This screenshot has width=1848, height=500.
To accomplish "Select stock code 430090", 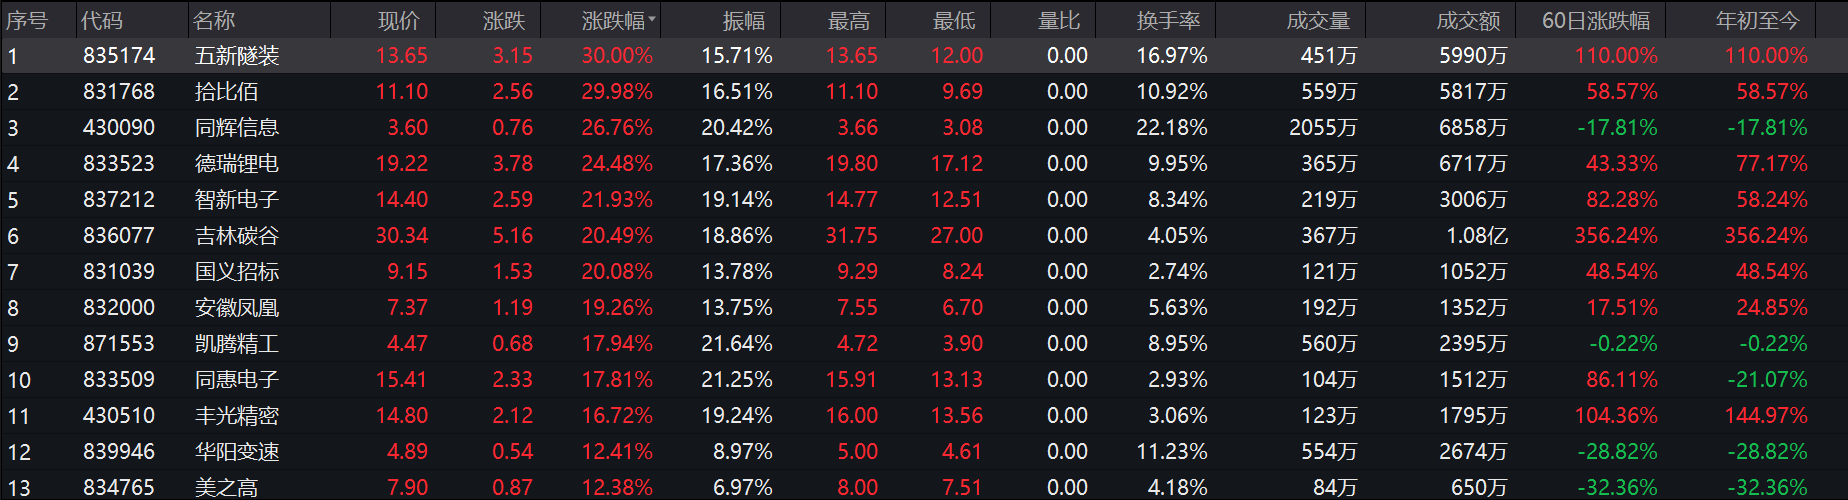I will click(119, 128).
